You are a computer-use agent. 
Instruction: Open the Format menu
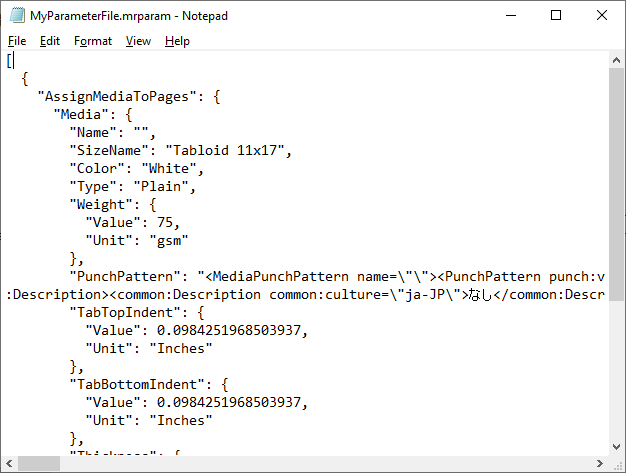(x=93, y=41)
